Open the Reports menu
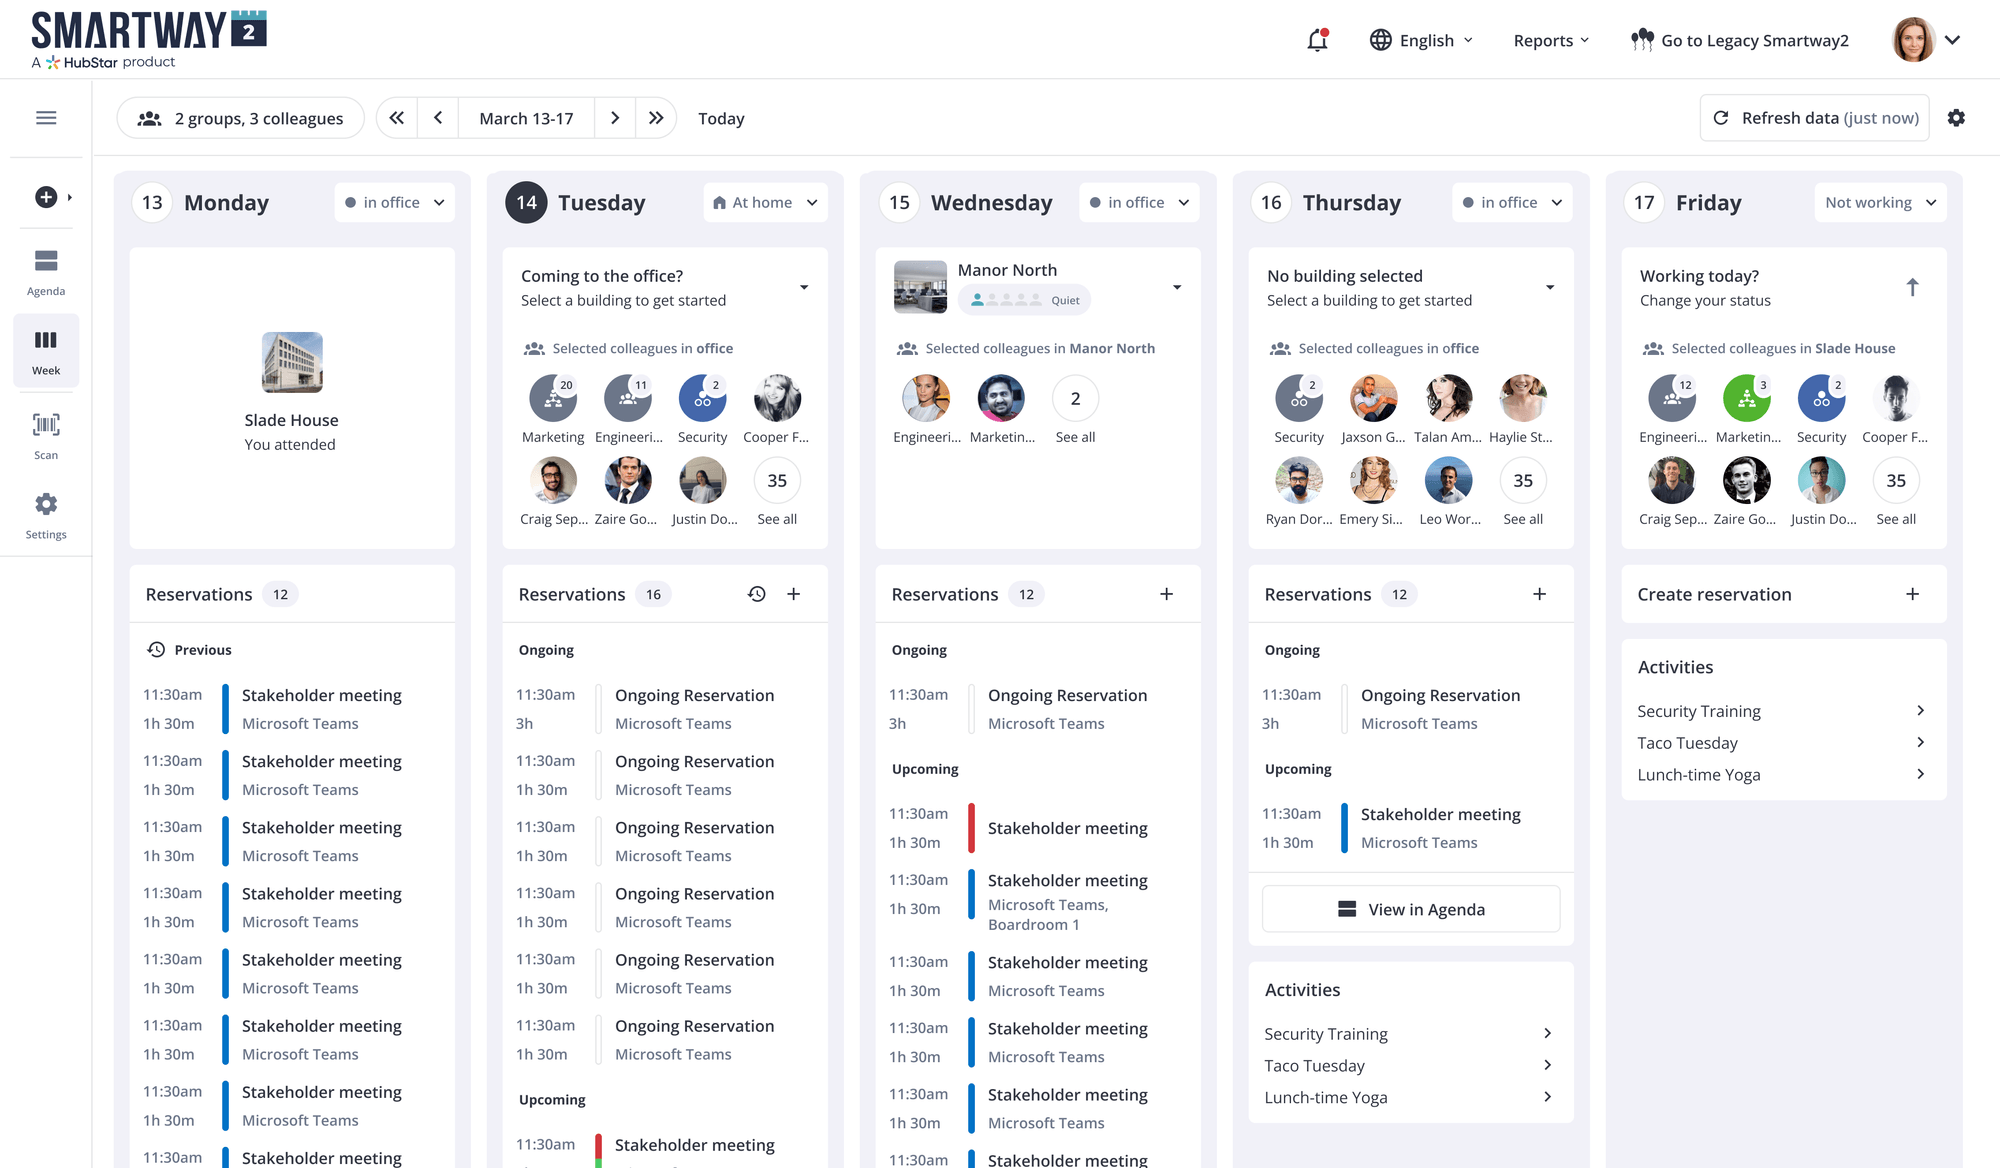The image size is (2000, 1168). 1551,40
